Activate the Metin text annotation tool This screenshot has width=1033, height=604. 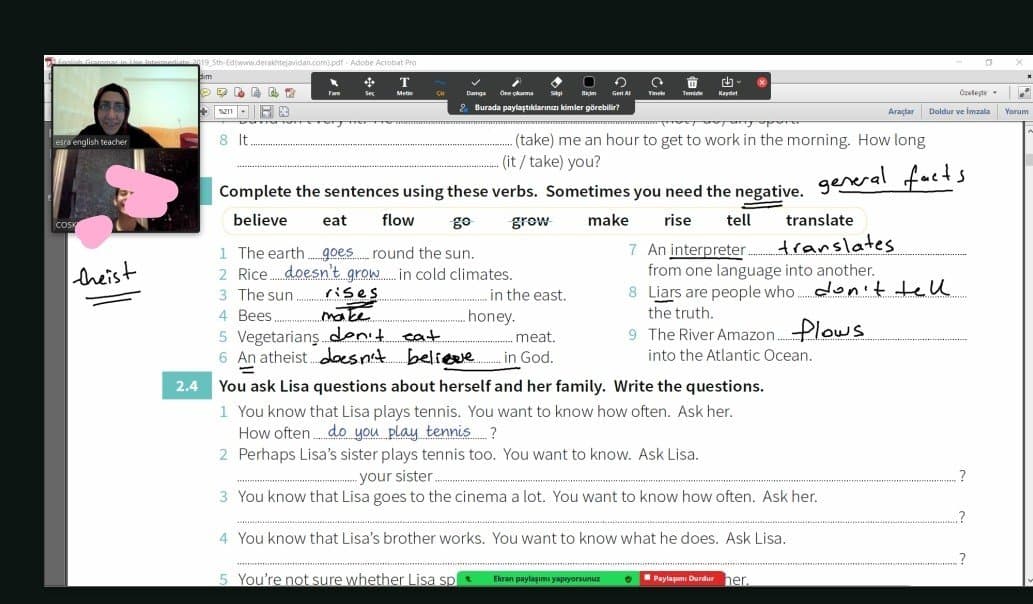[x=405, y=86]
